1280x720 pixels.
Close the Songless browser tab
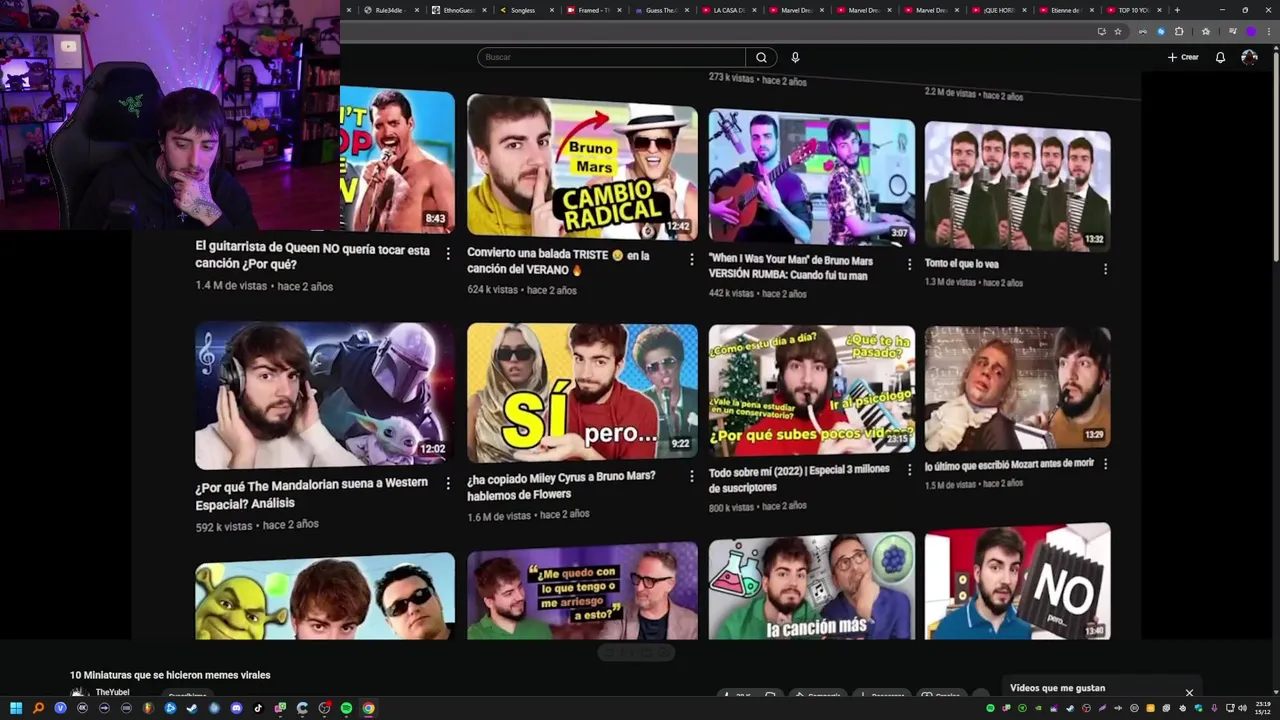tap(553, 10)
